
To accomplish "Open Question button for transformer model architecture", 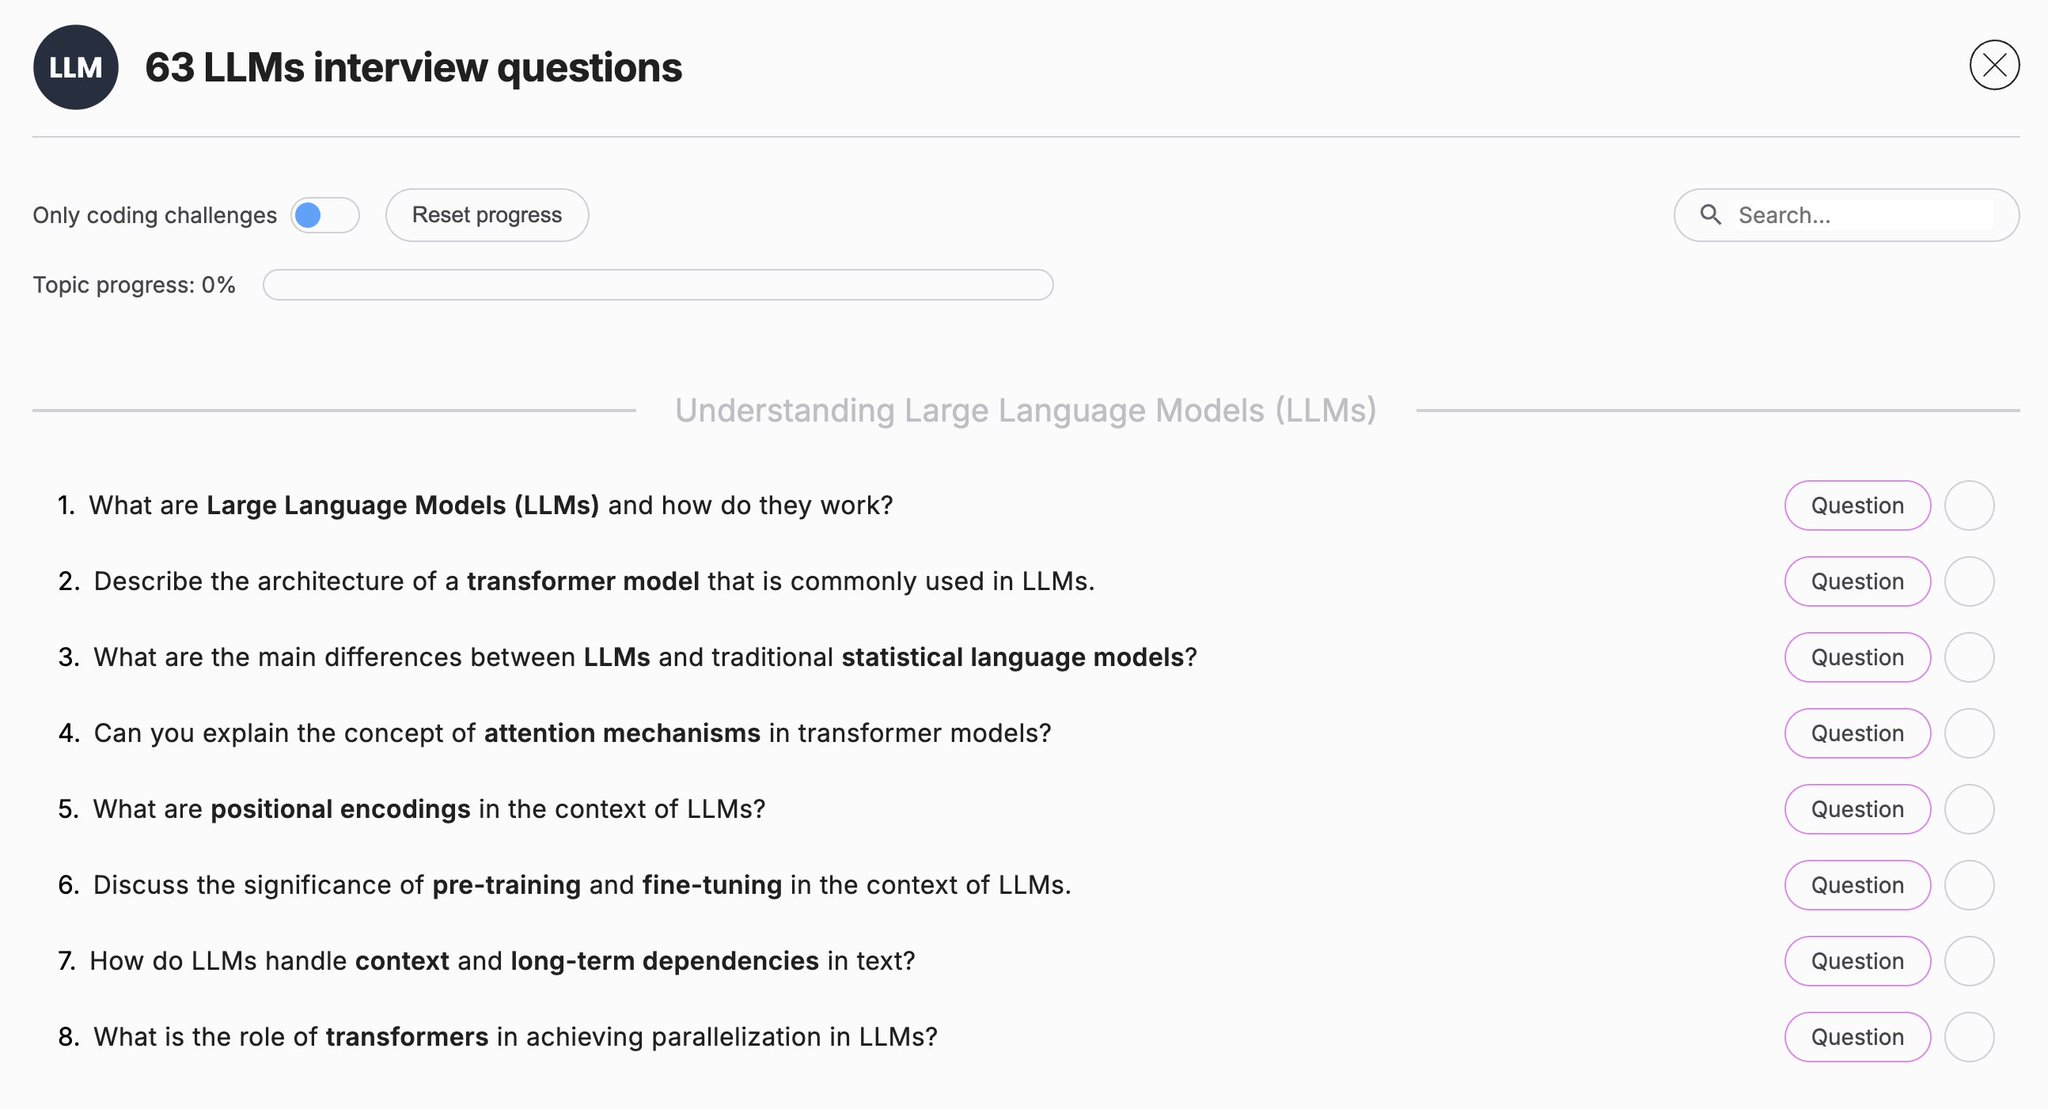I will pyautogui.click(x=1857, y=581).
